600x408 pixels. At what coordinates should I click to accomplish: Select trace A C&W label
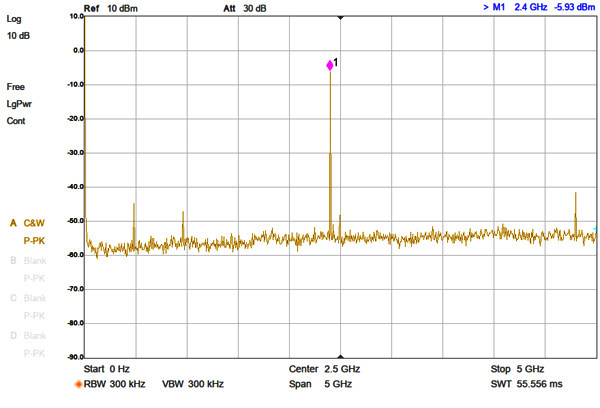27,223
